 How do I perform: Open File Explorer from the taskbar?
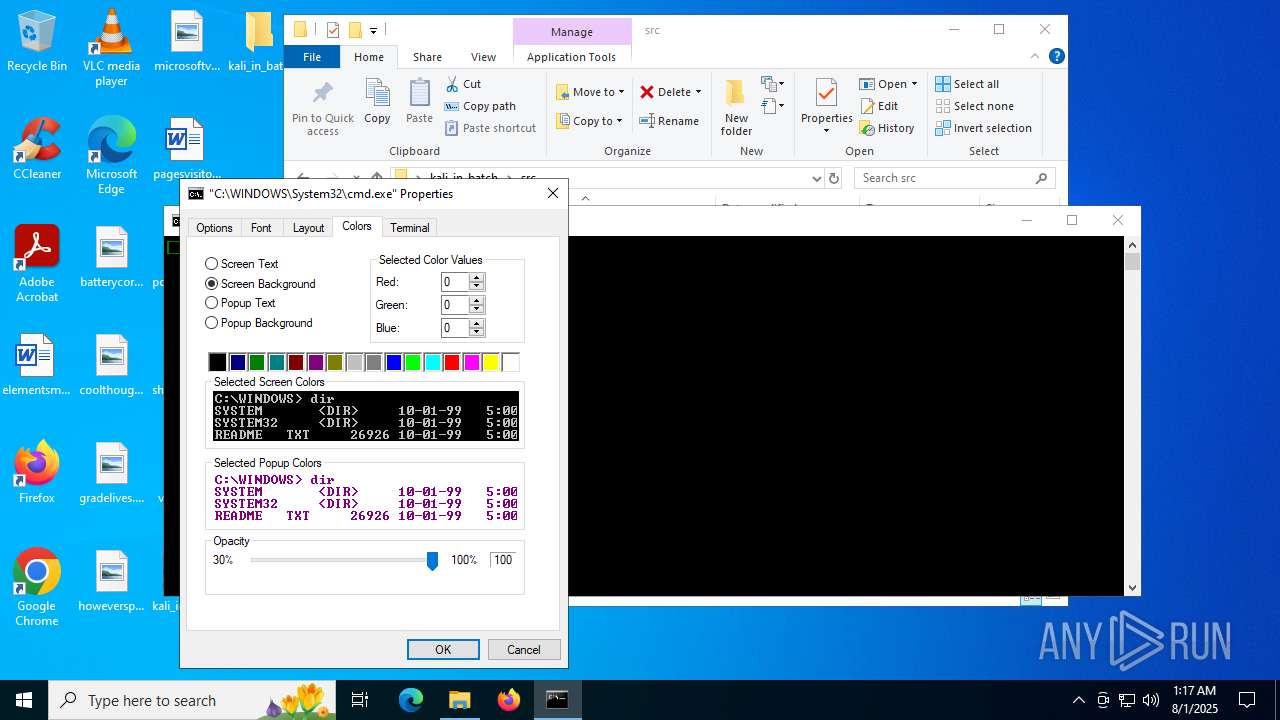coord(460,700)
